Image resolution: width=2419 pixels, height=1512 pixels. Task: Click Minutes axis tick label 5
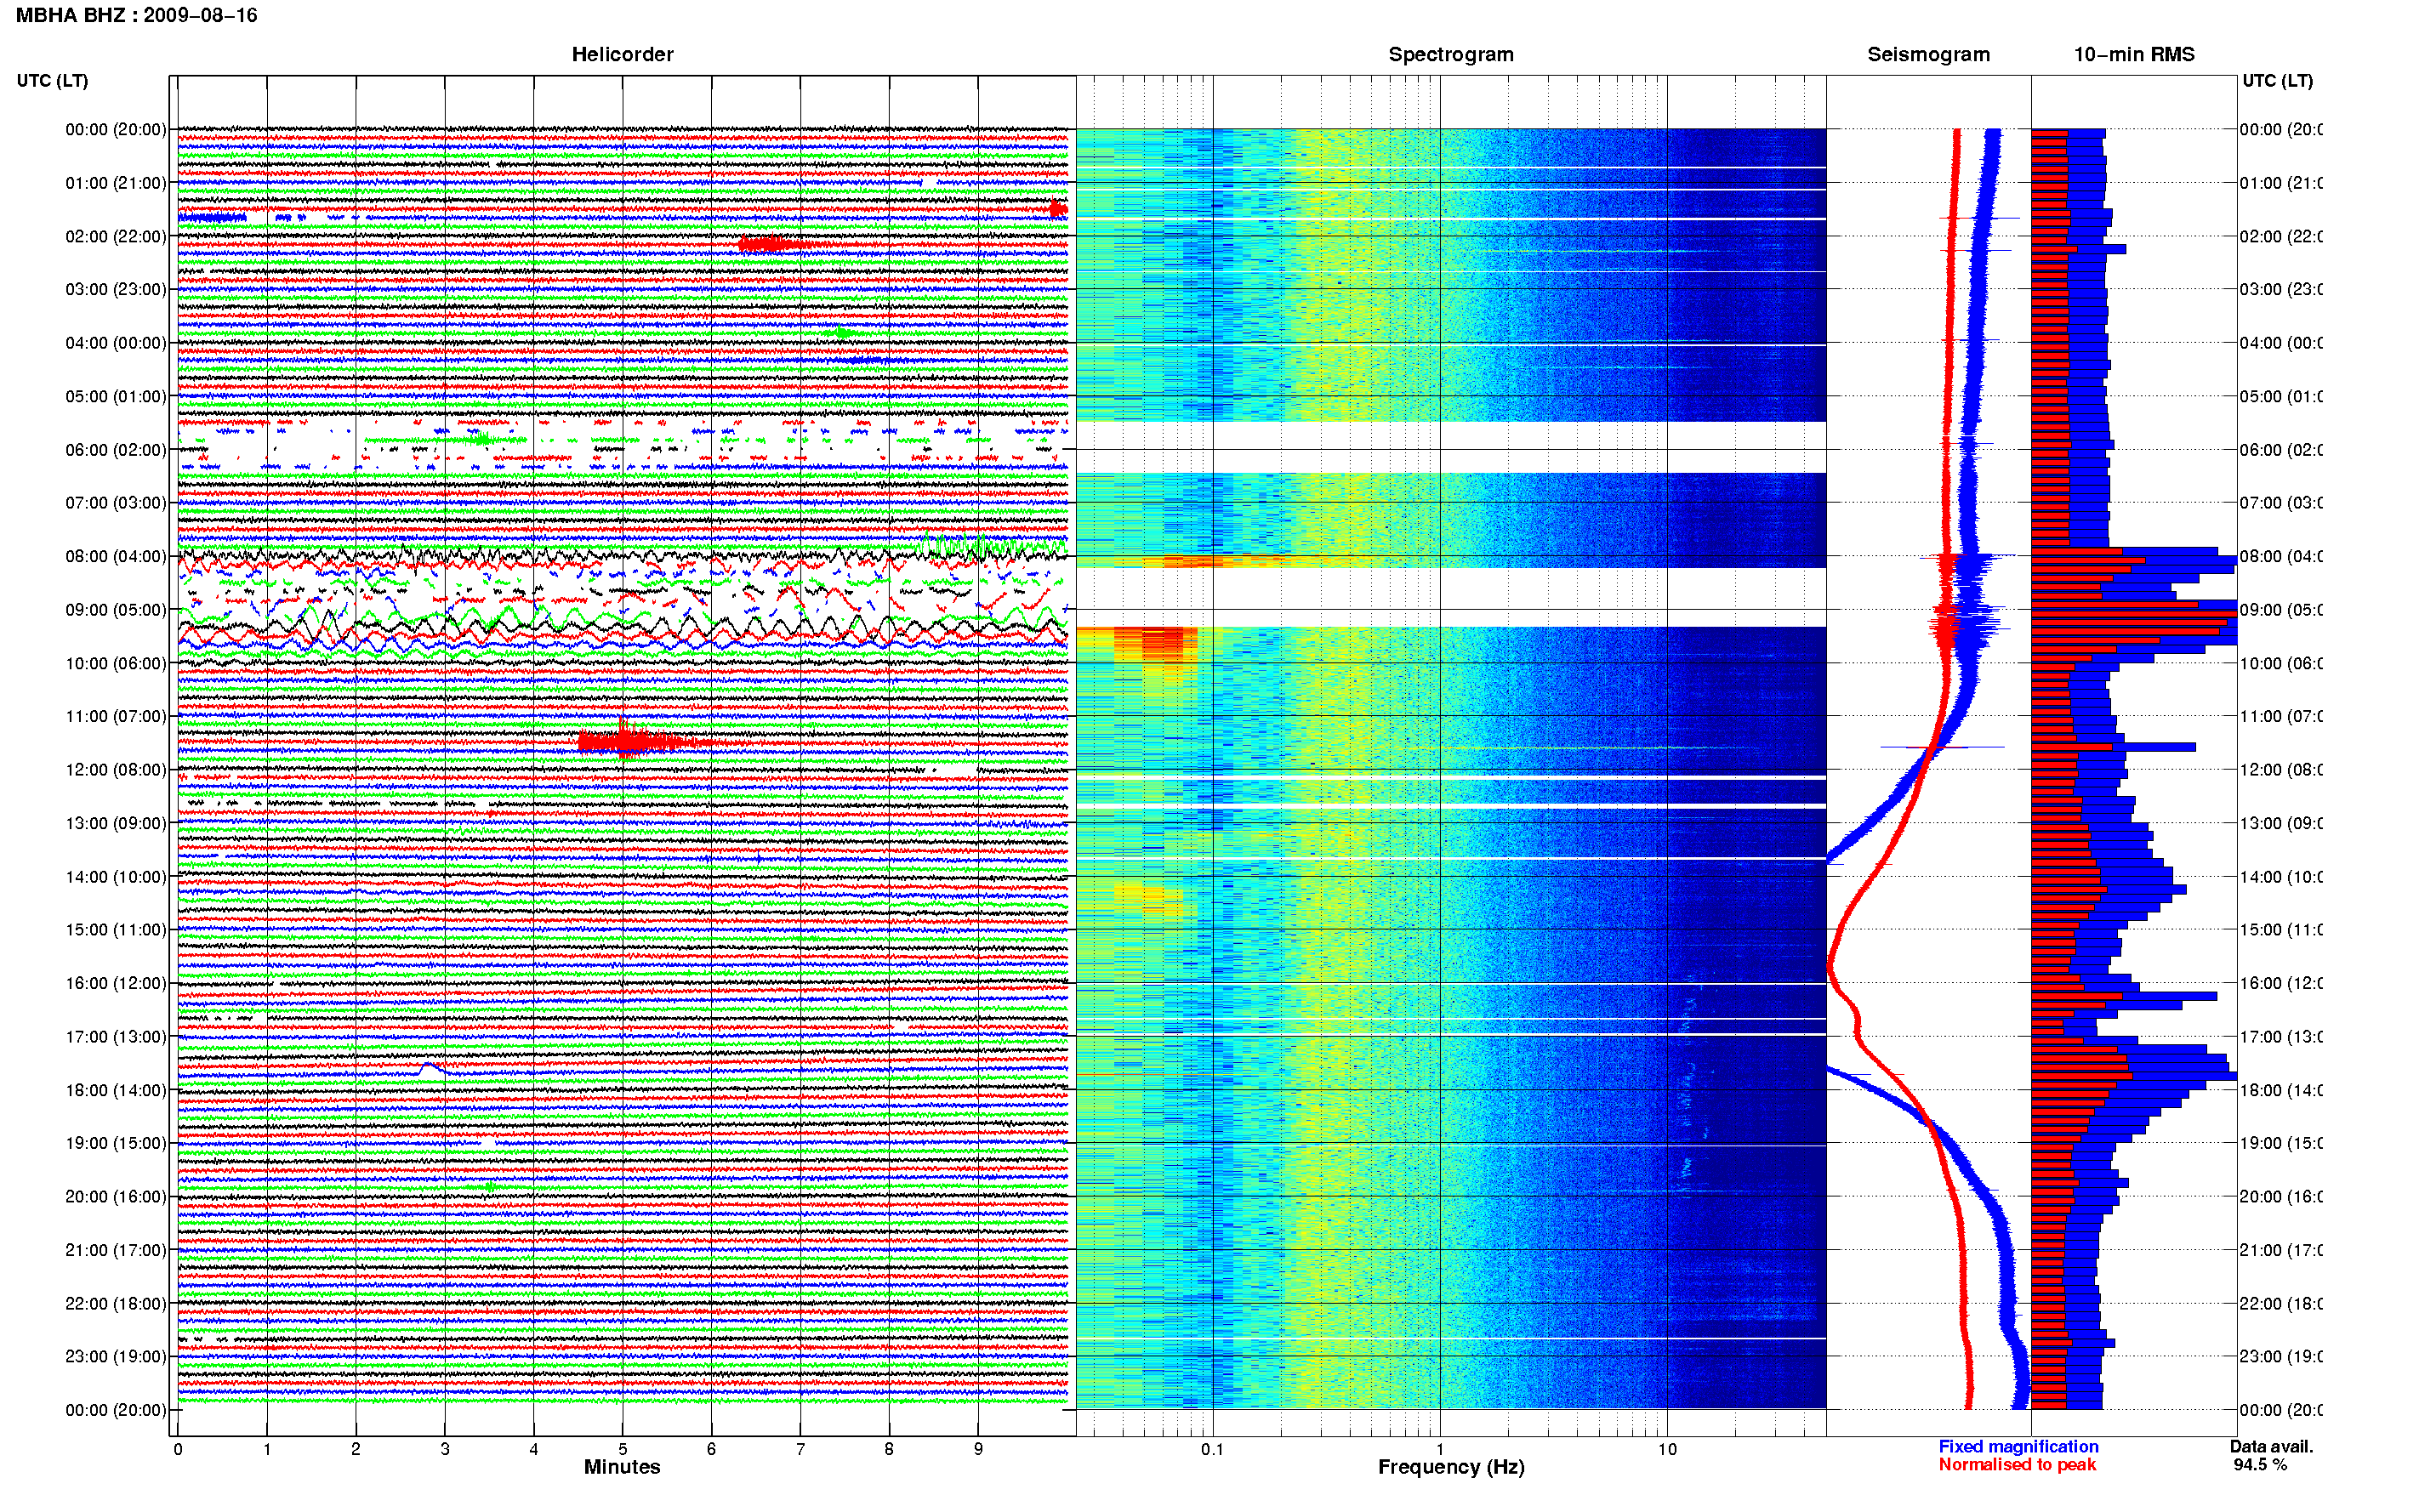pos(623,1449)
